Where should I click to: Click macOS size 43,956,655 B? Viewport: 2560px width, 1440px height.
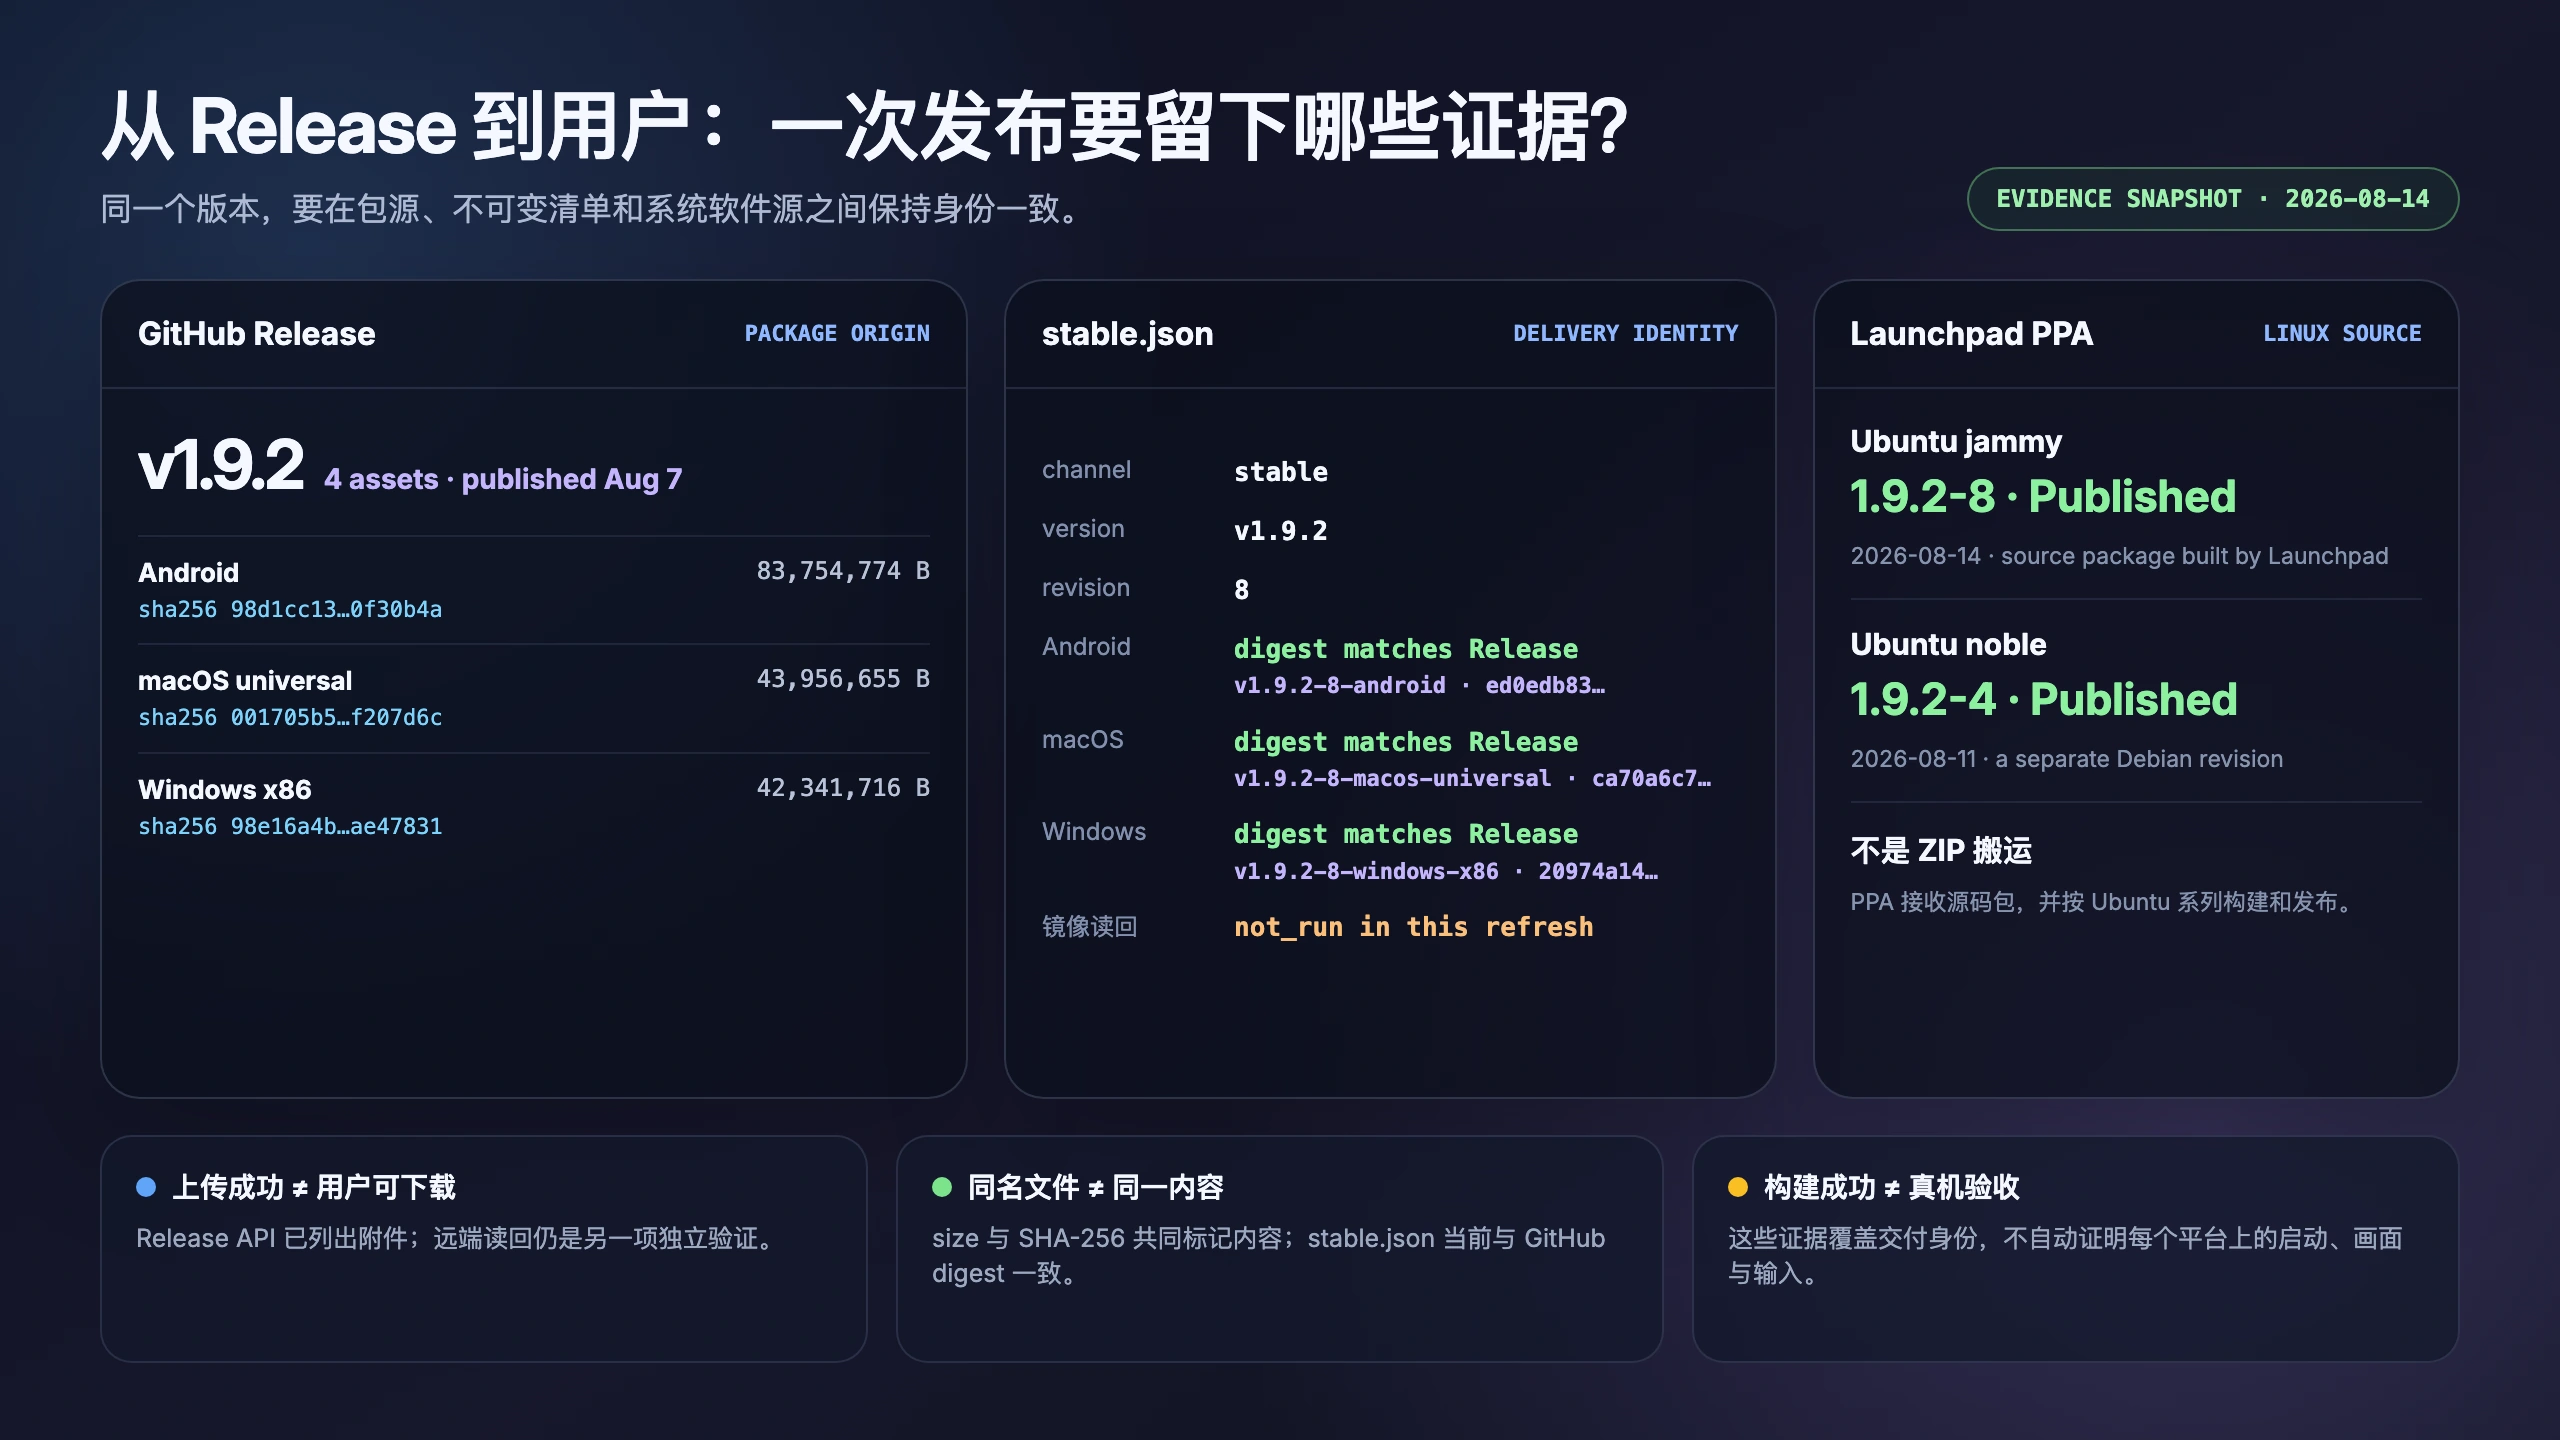pyautogui.click(x=843, y=678)
